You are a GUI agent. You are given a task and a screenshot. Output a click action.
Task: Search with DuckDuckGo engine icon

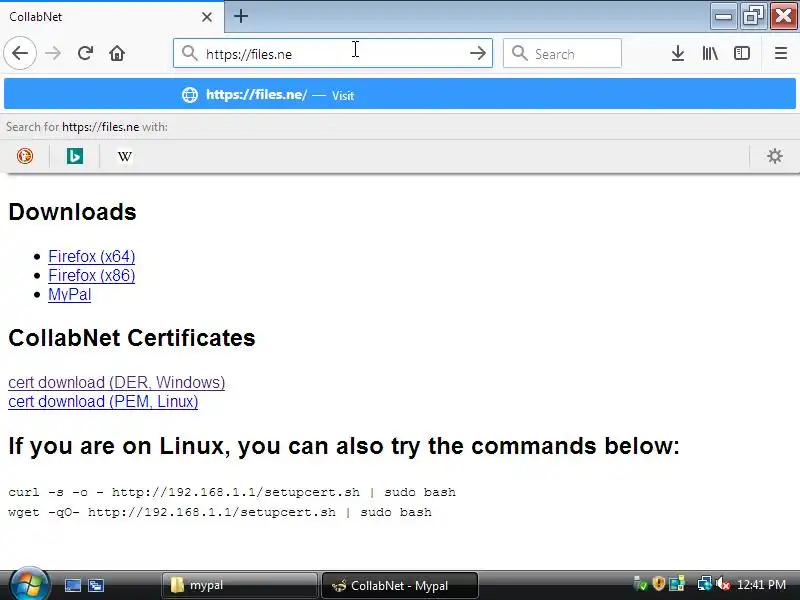25,156
